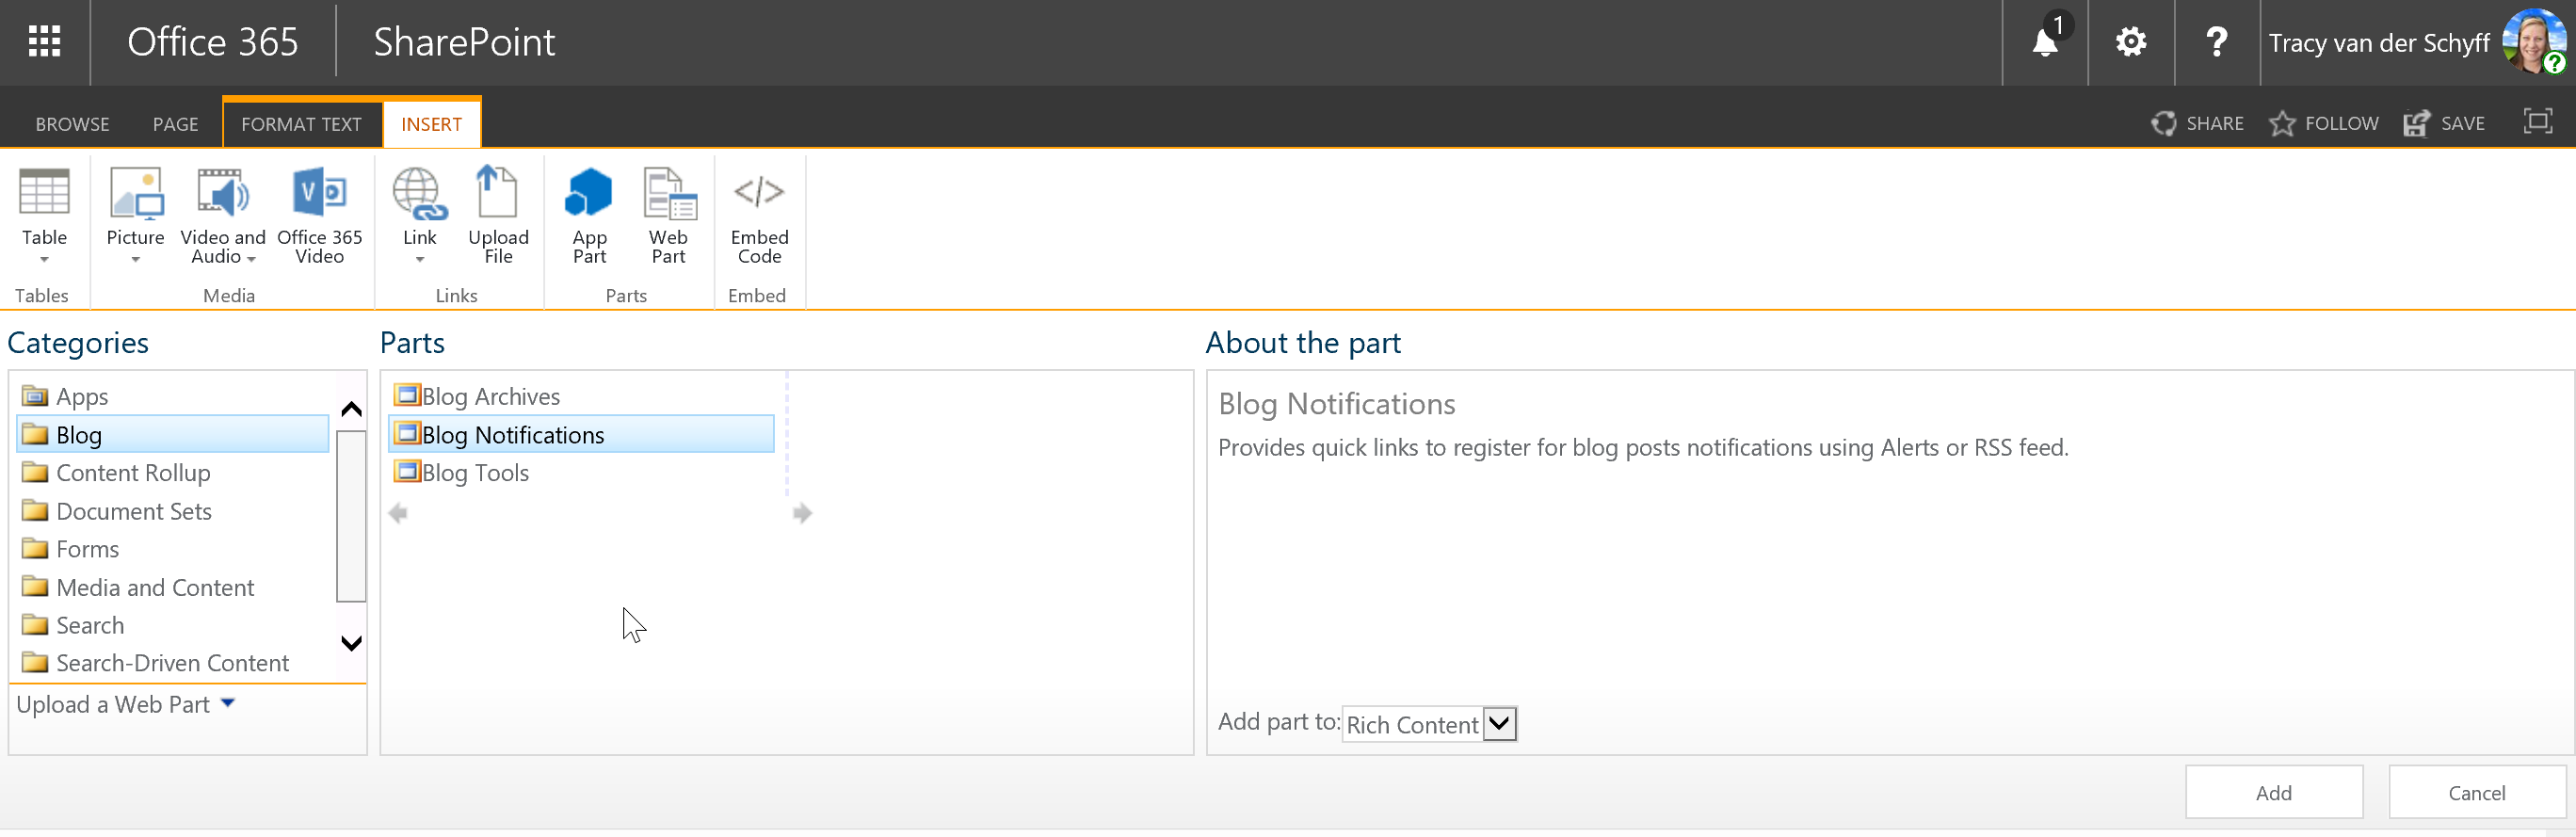
Task: Expand the Upload a Web Part section
Action: 126,704
